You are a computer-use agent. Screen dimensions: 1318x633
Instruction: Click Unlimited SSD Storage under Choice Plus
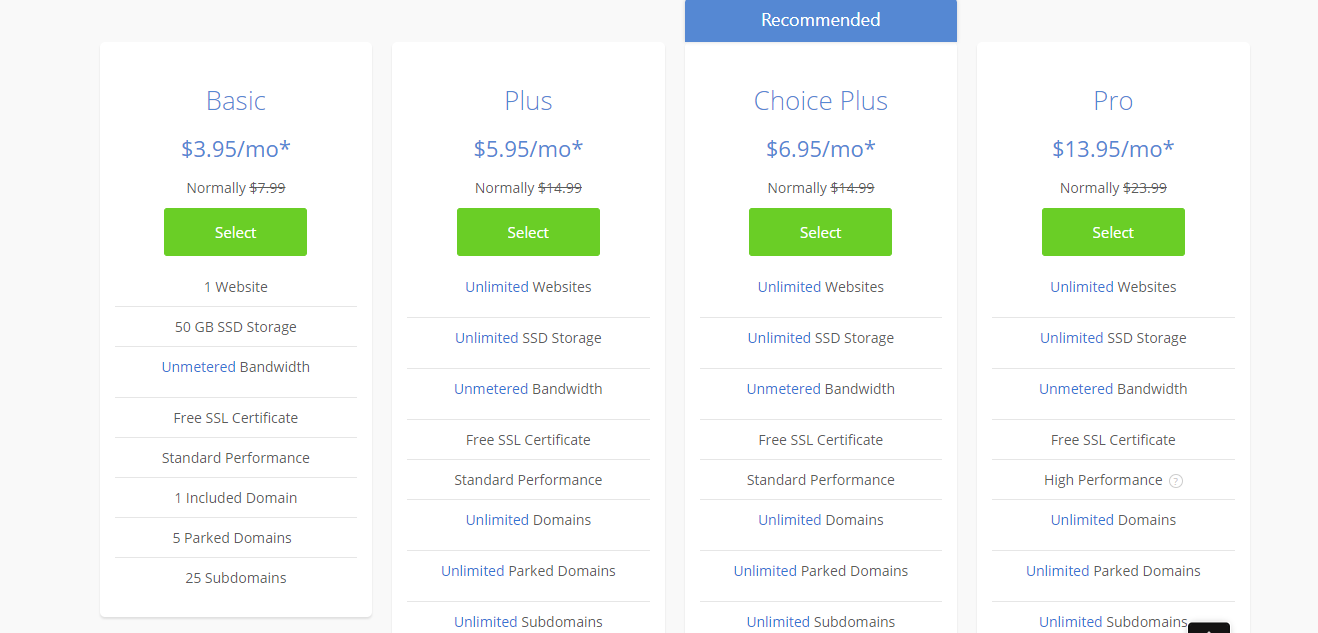[x=820, y=338]
